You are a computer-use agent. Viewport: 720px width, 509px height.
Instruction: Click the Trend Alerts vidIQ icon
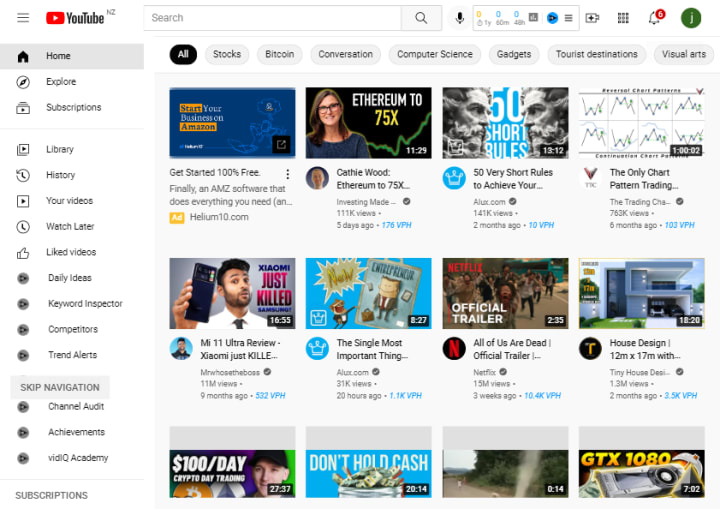click(23, 355)
